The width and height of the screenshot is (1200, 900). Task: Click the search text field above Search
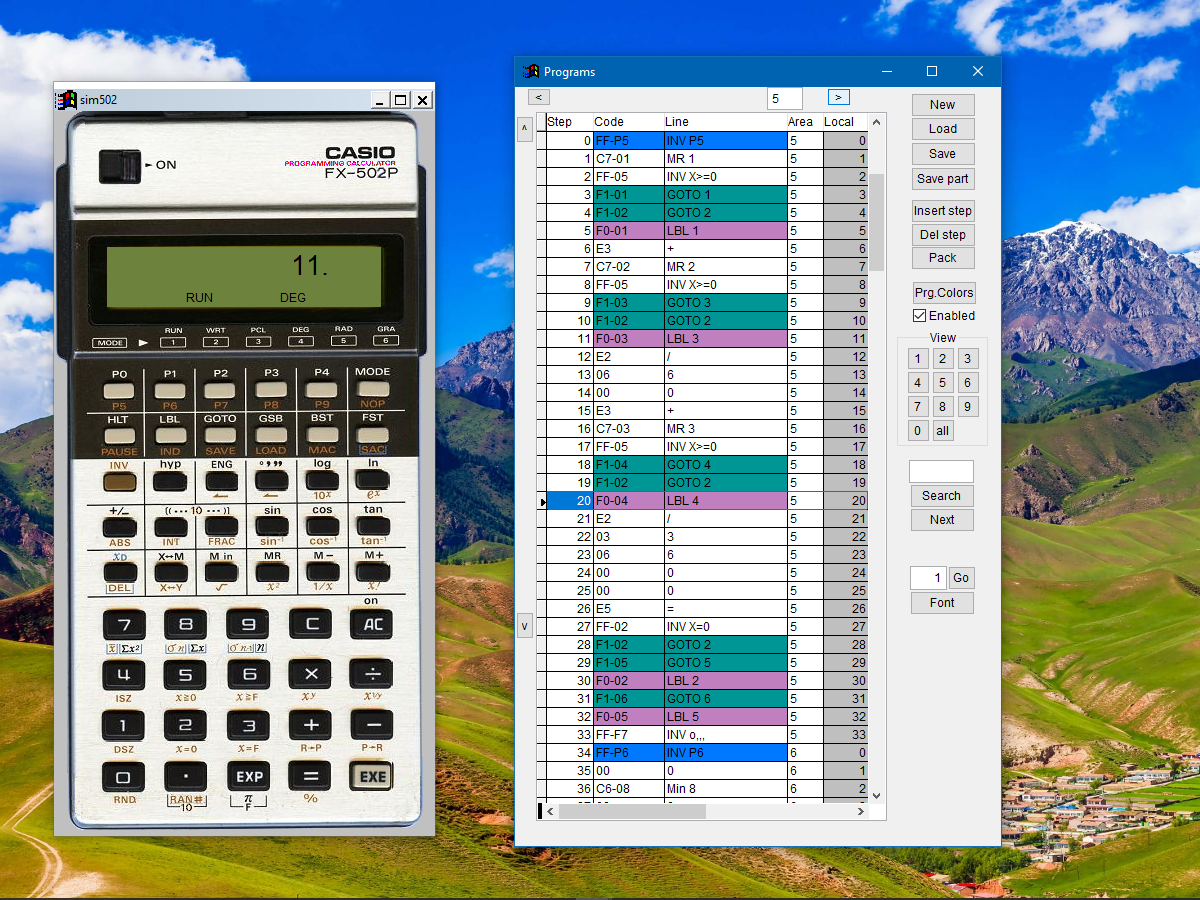tap(941, 471)
